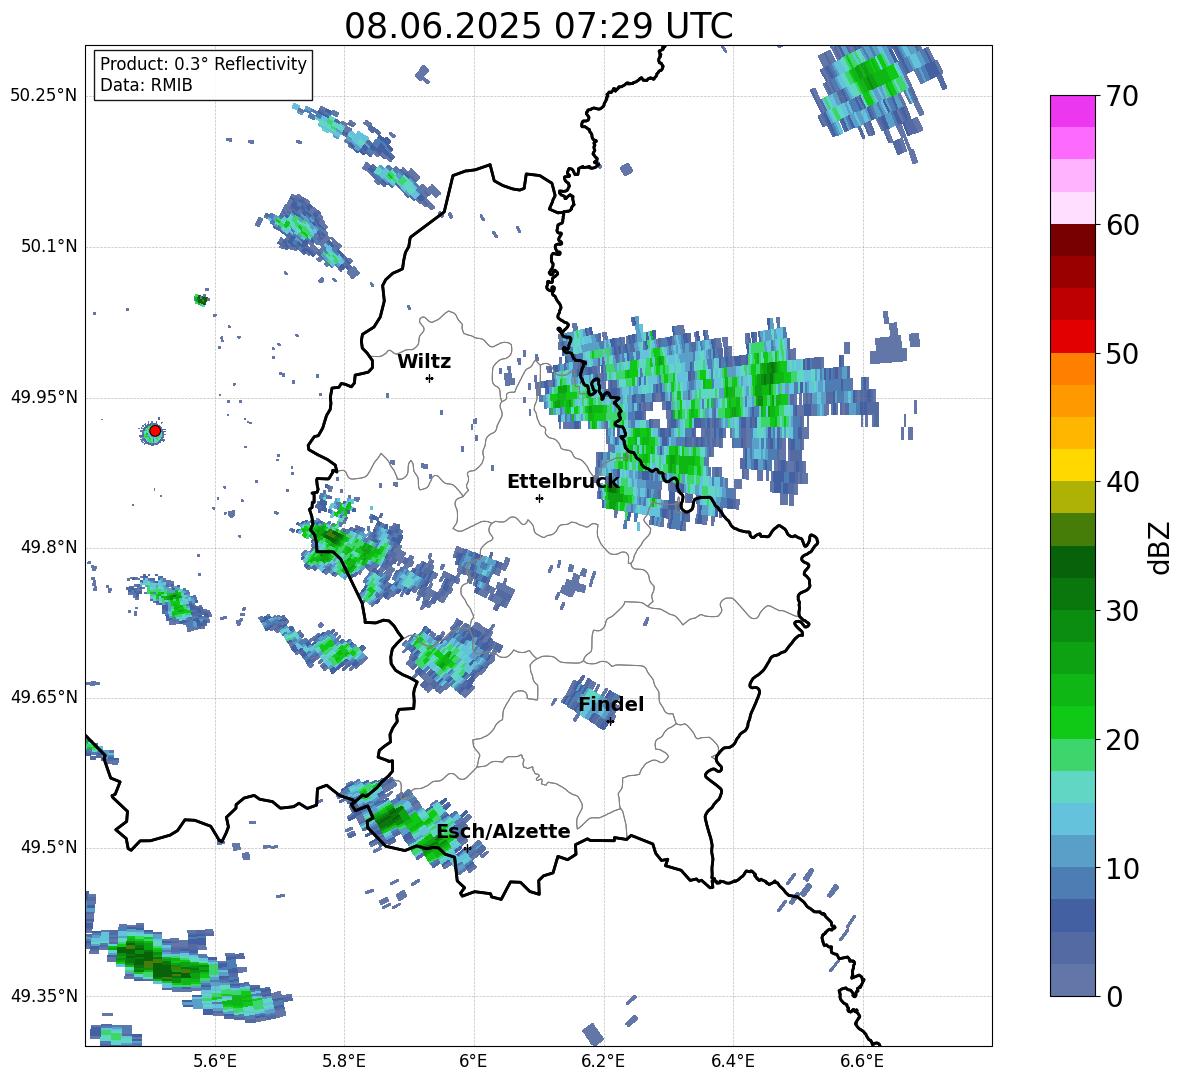Viewport: 1184px width, 1081px height.
Task: Click the Wiltz location cross marker
Action: click(x=430, y=378)
